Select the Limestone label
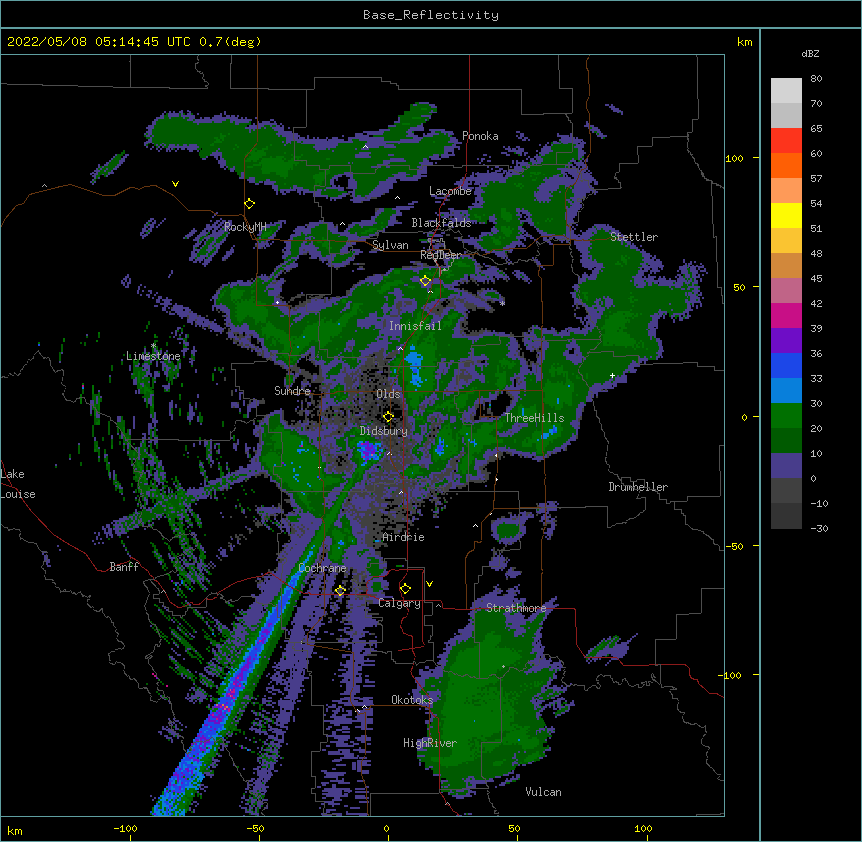 [153, 356]
